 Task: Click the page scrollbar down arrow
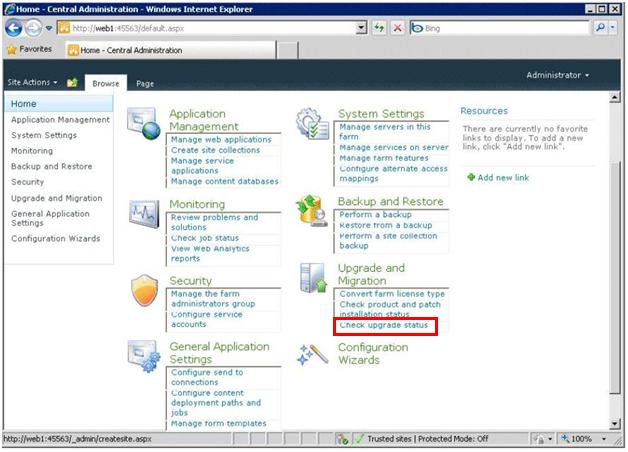615,423
